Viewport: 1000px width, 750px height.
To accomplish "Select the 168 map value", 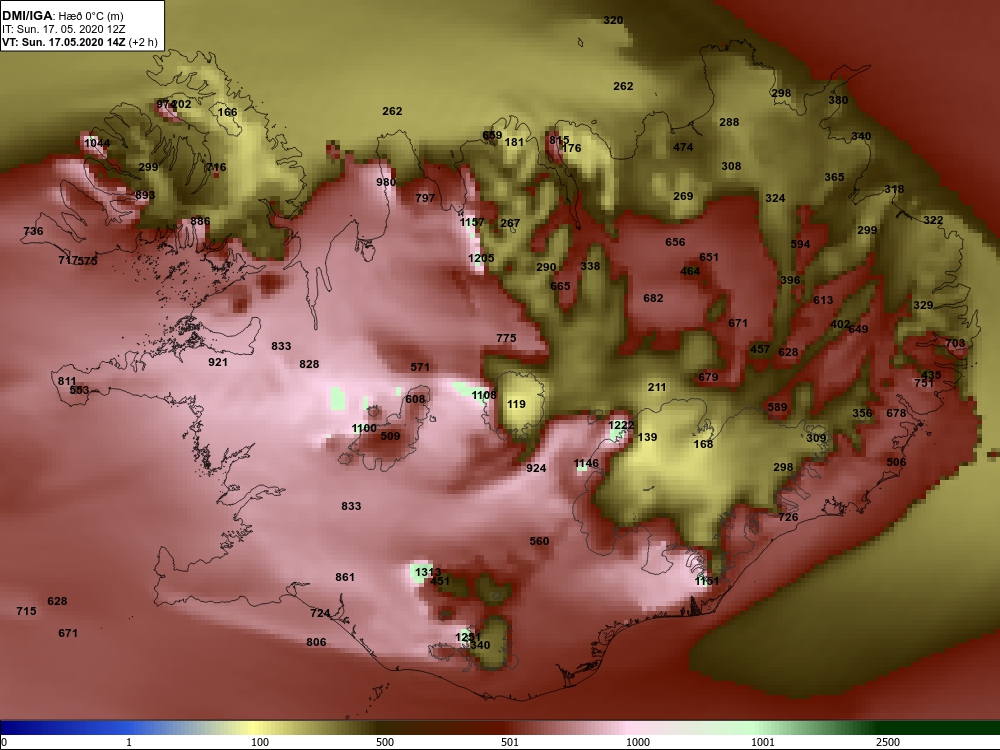I will [703, 444].
